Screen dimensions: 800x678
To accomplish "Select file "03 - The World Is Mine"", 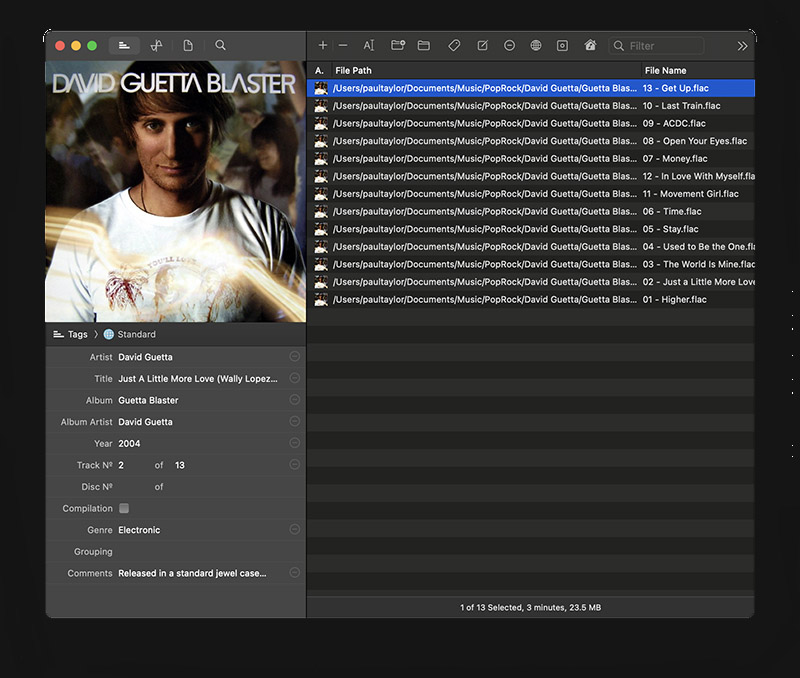I will click(x=531, y=264).
